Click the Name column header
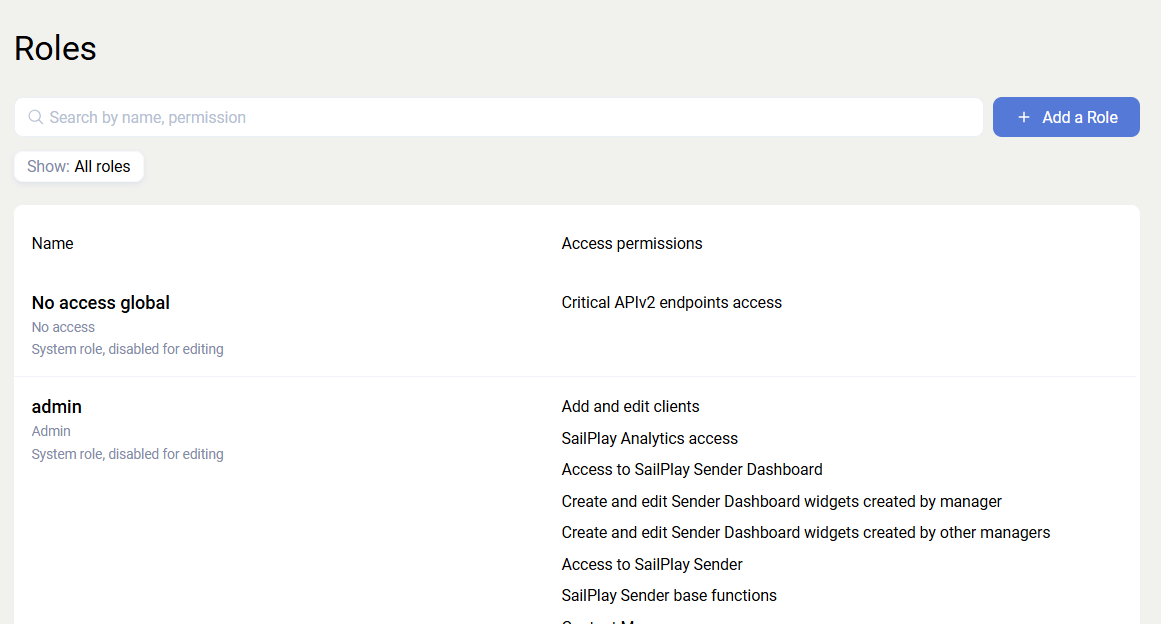Image resolution: width=1161 pixels, height=624 pixels. tap(53, 243)
